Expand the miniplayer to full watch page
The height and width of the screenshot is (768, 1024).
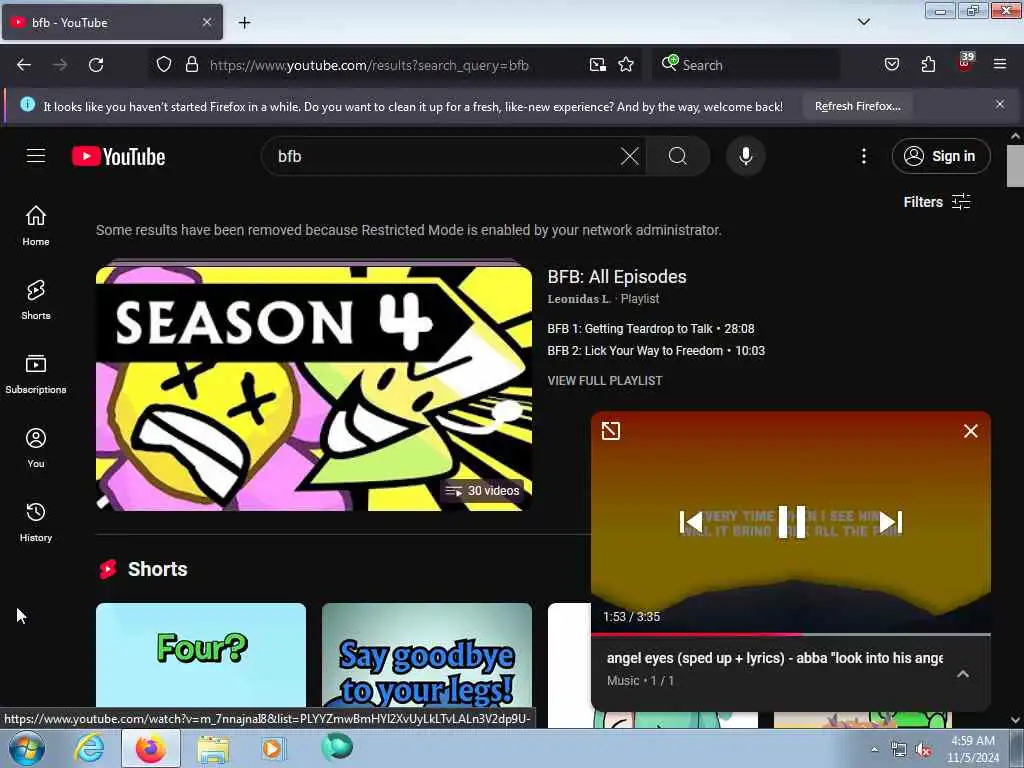tap(611, 431)
